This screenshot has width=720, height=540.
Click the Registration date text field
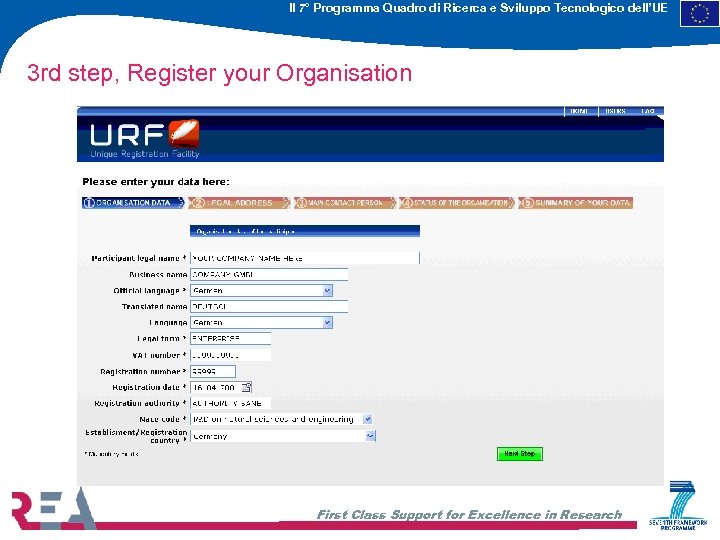coord(216,387)
